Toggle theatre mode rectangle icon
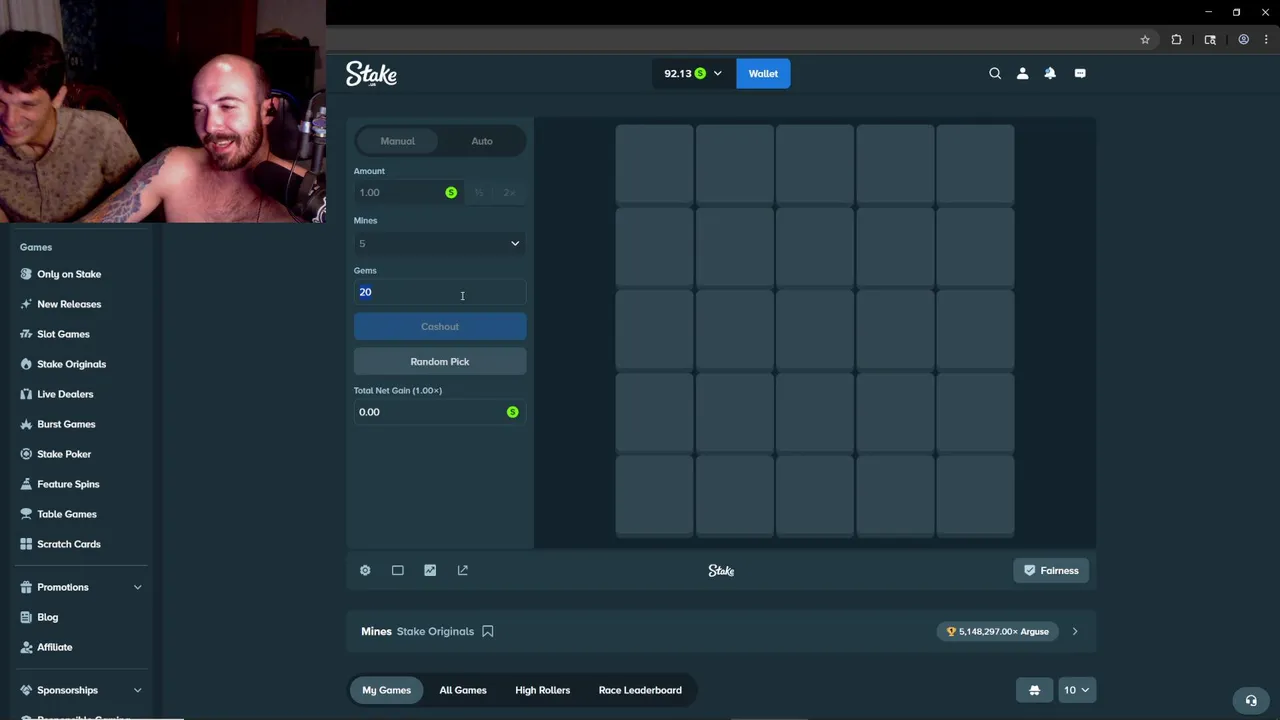The height and width of the screenshot is (720, 1280). coord(398,570)
